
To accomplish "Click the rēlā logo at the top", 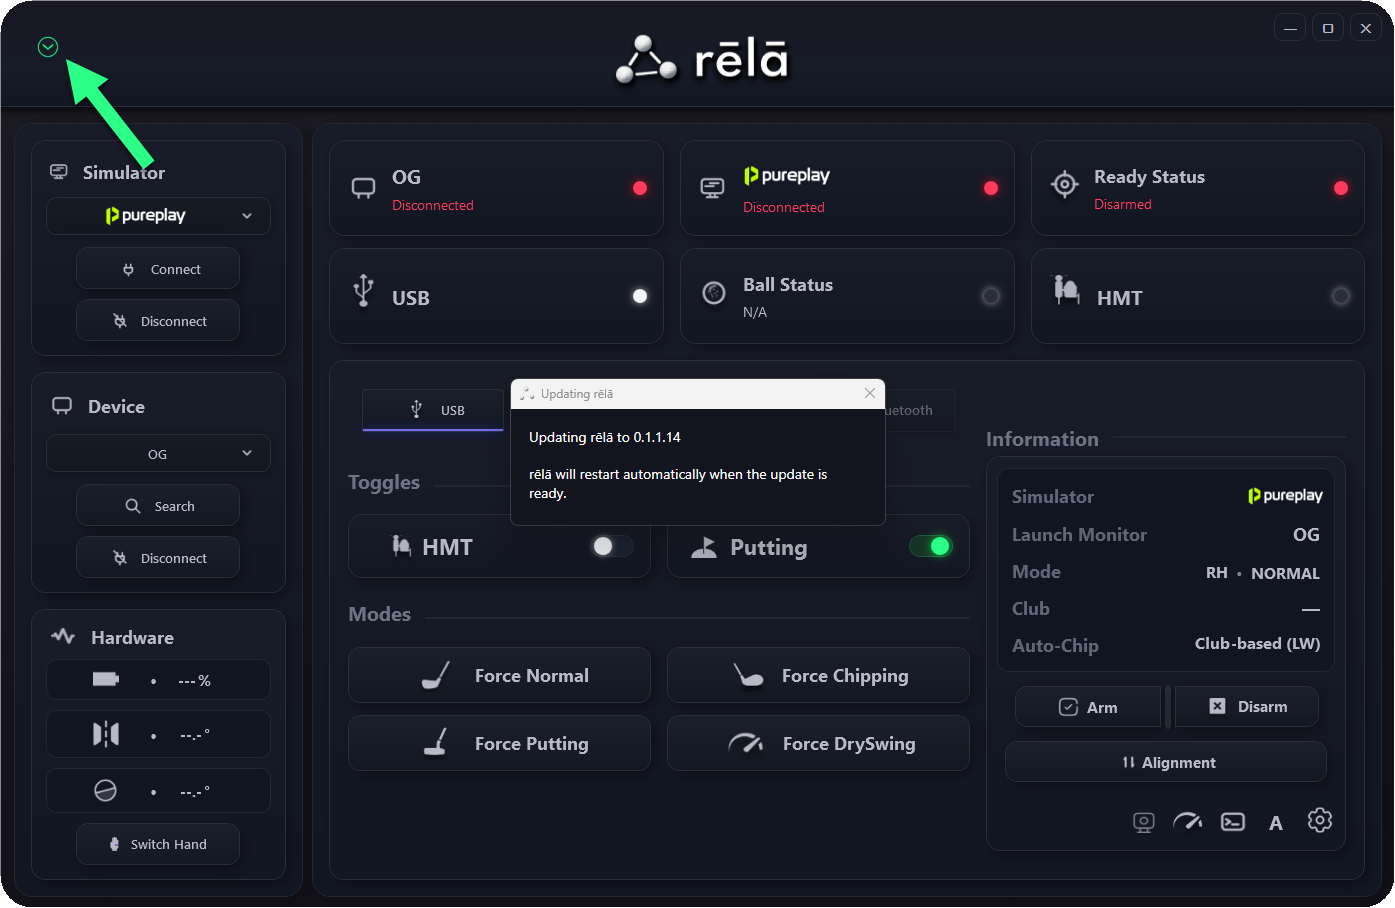I will point(703,59).
